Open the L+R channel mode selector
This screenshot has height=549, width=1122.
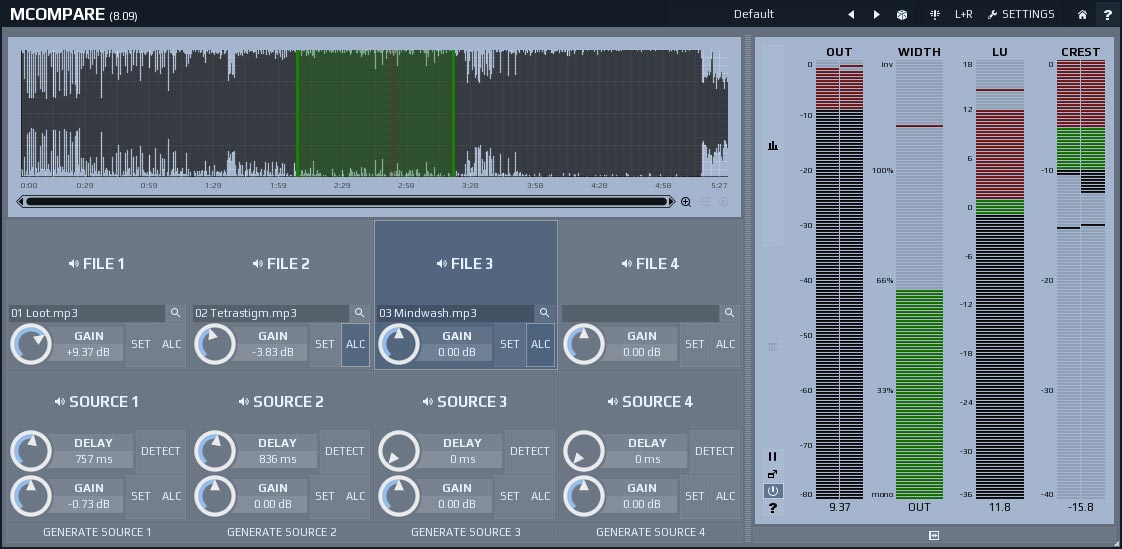coord(963,15)
